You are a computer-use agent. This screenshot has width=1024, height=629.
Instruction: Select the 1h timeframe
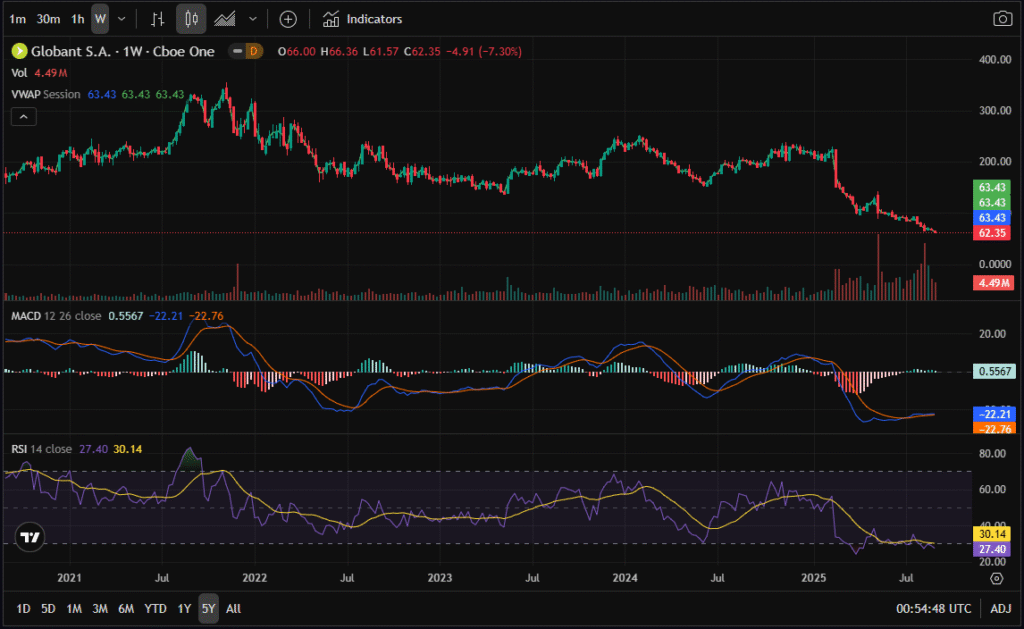(x=77, y=19)
